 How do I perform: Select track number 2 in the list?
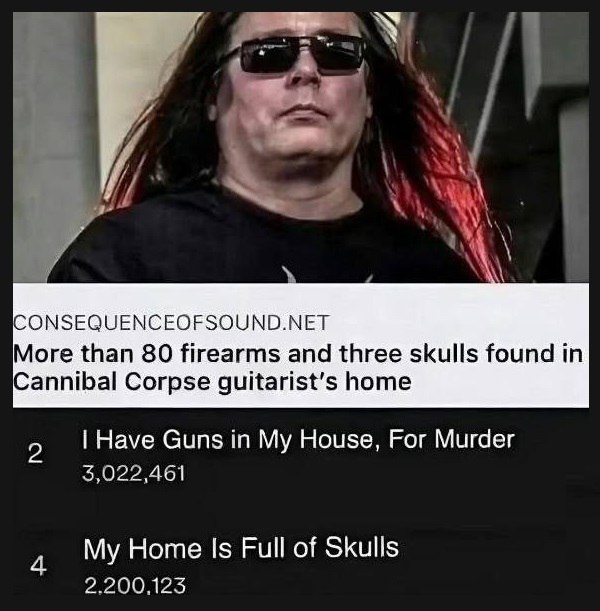pyautogui.click(x=35, y=454)
